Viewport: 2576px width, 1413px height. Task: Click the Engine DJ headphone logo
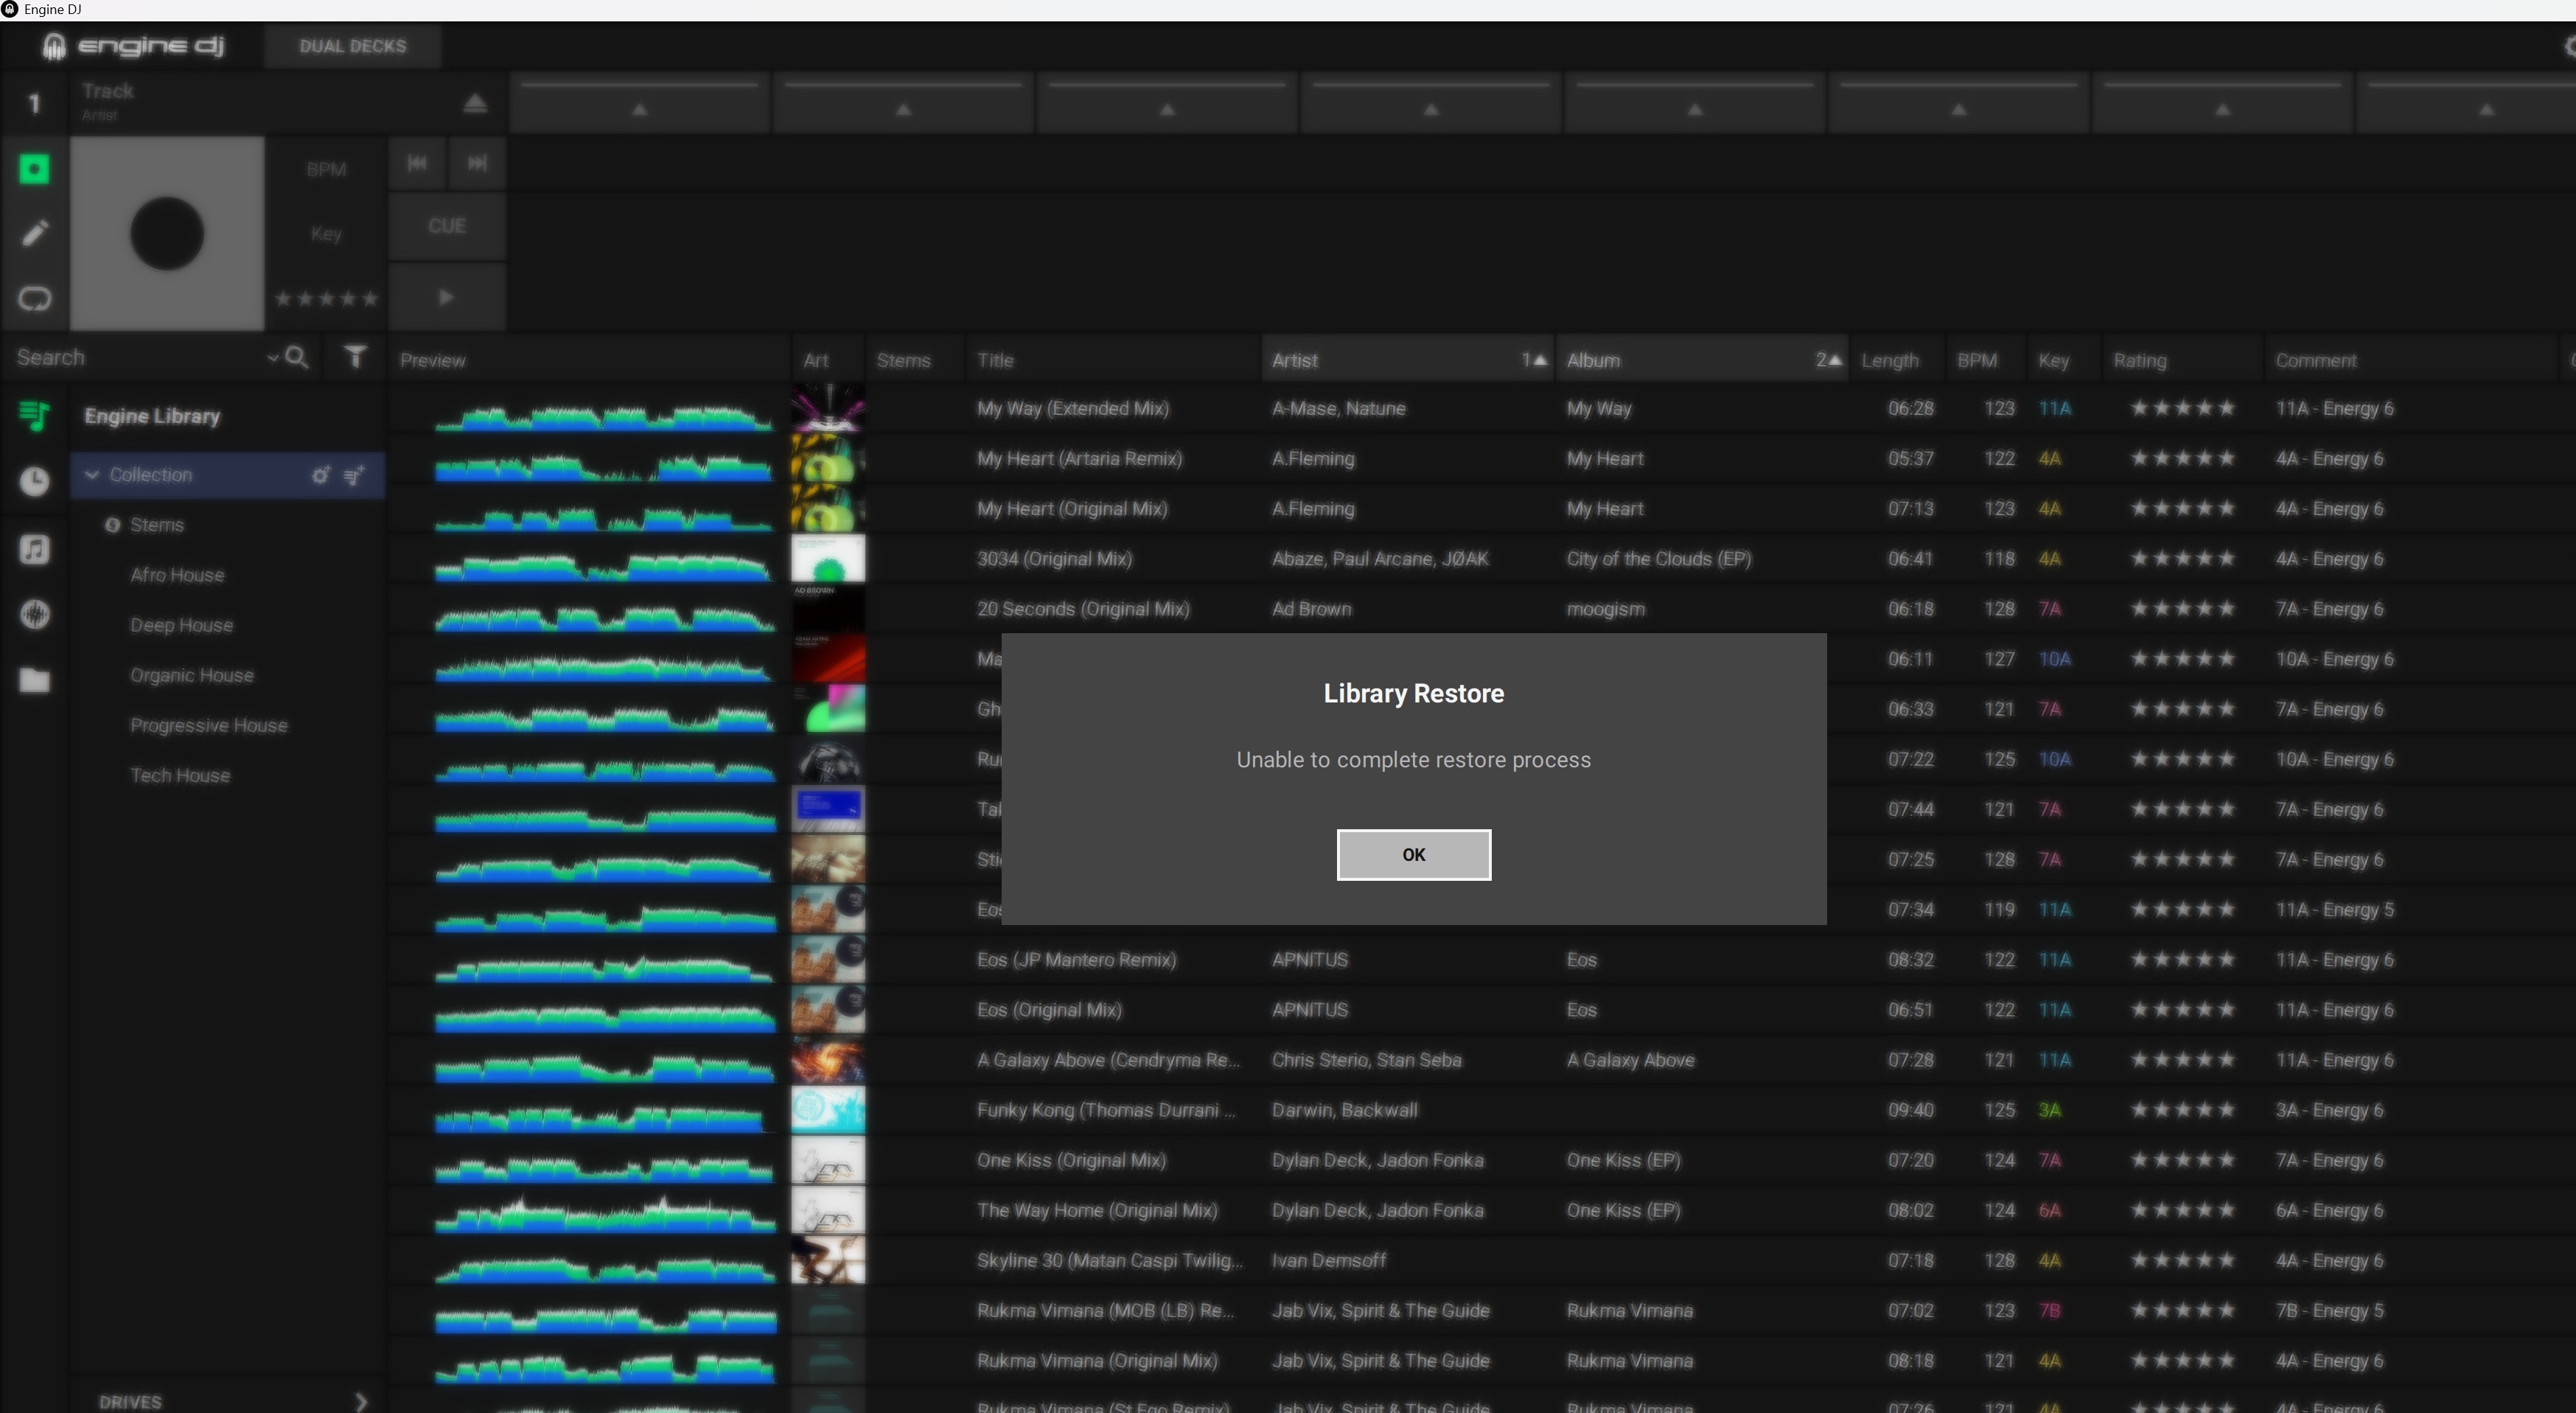54,46
